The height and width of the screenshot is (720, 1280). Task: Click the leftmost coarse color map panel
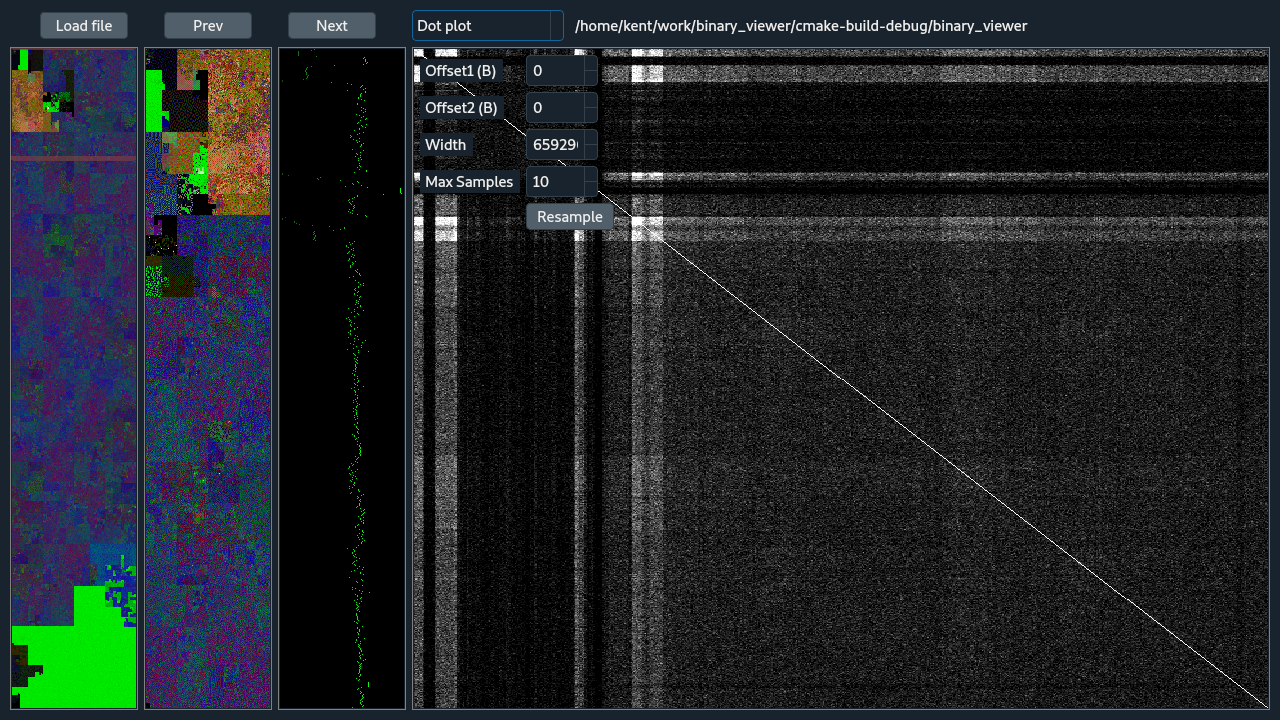click(x=74, y=378)
